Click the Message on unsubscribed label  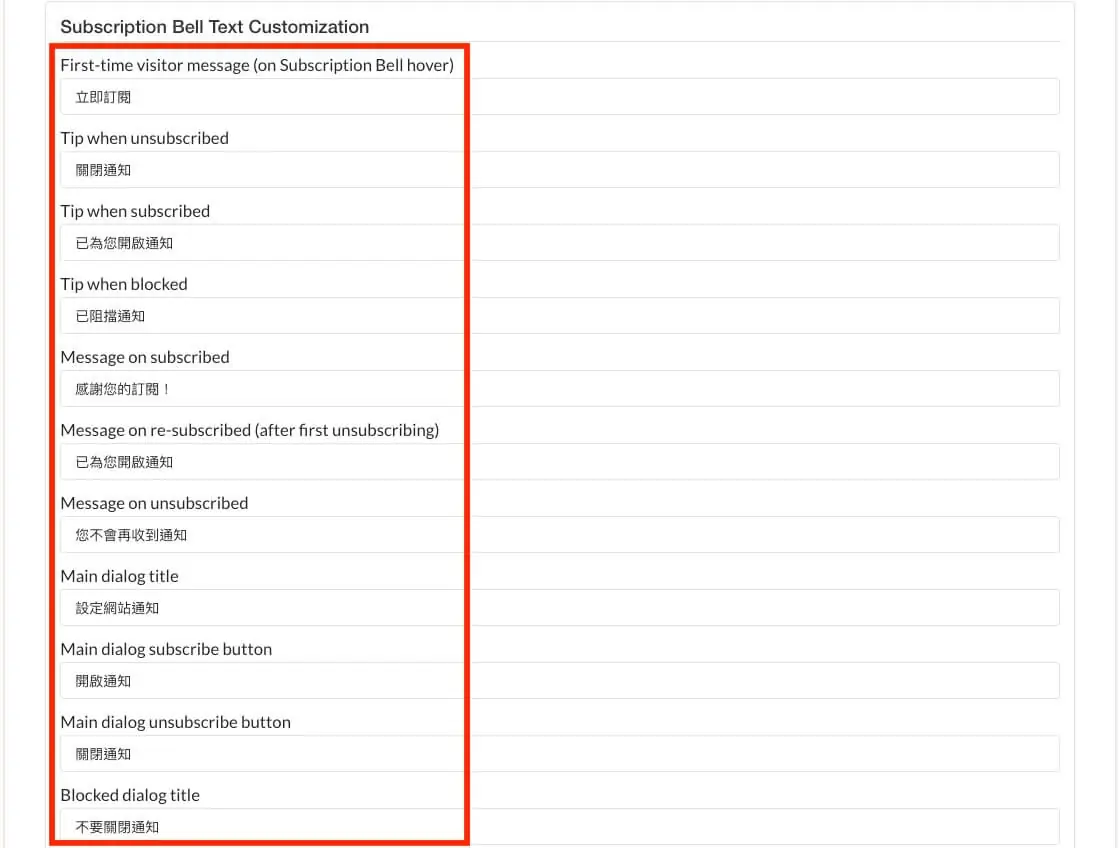pos(154,503)
